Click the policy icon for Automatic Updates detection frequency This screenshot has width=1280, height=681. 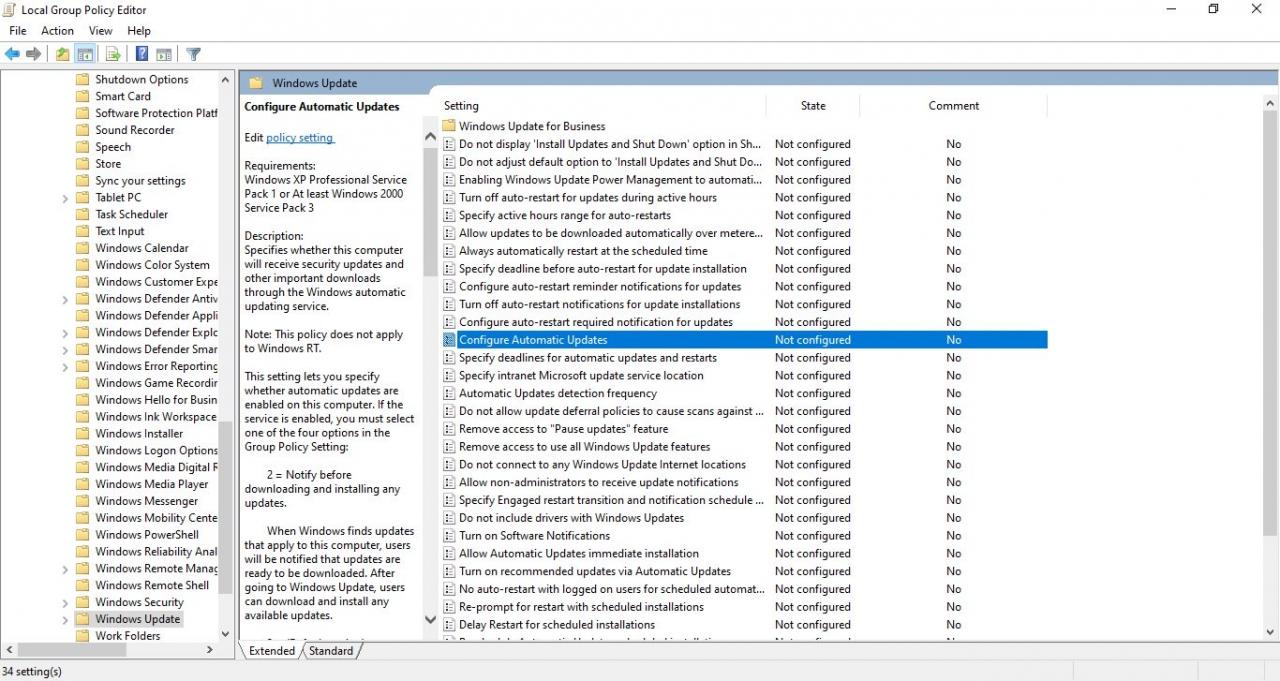449,393
